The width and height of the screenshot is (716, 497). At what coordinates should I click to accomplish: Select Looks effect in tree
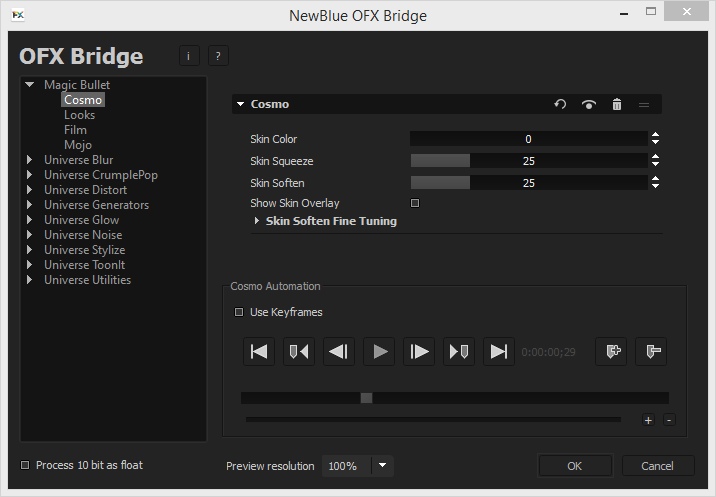[x=79, y=115]
